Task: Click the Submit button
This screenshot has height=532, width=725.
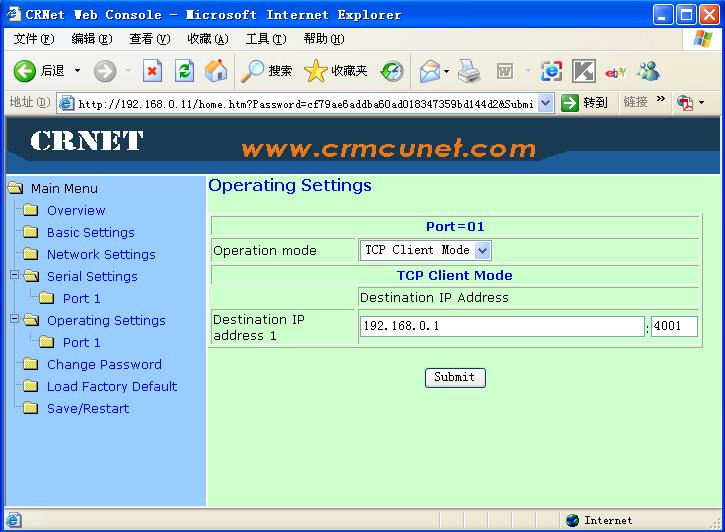Action: pos(455,377)
